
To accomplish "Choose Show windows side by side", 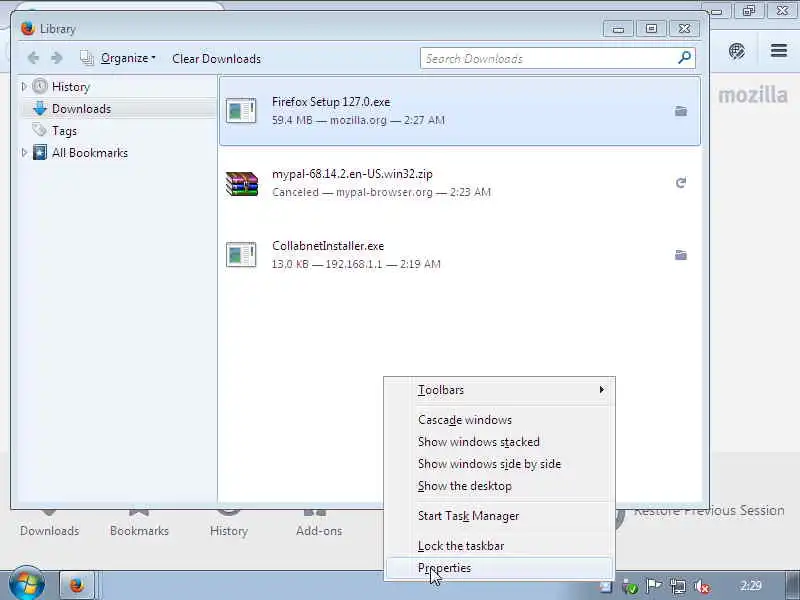I will pyautogui.click(x=499, y=464).
